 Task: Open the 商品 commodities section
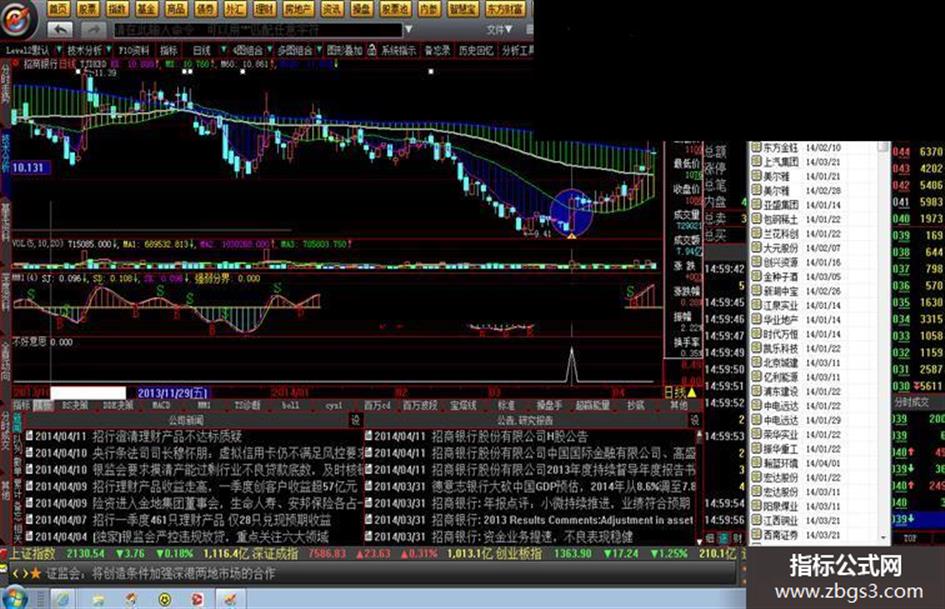176,8
